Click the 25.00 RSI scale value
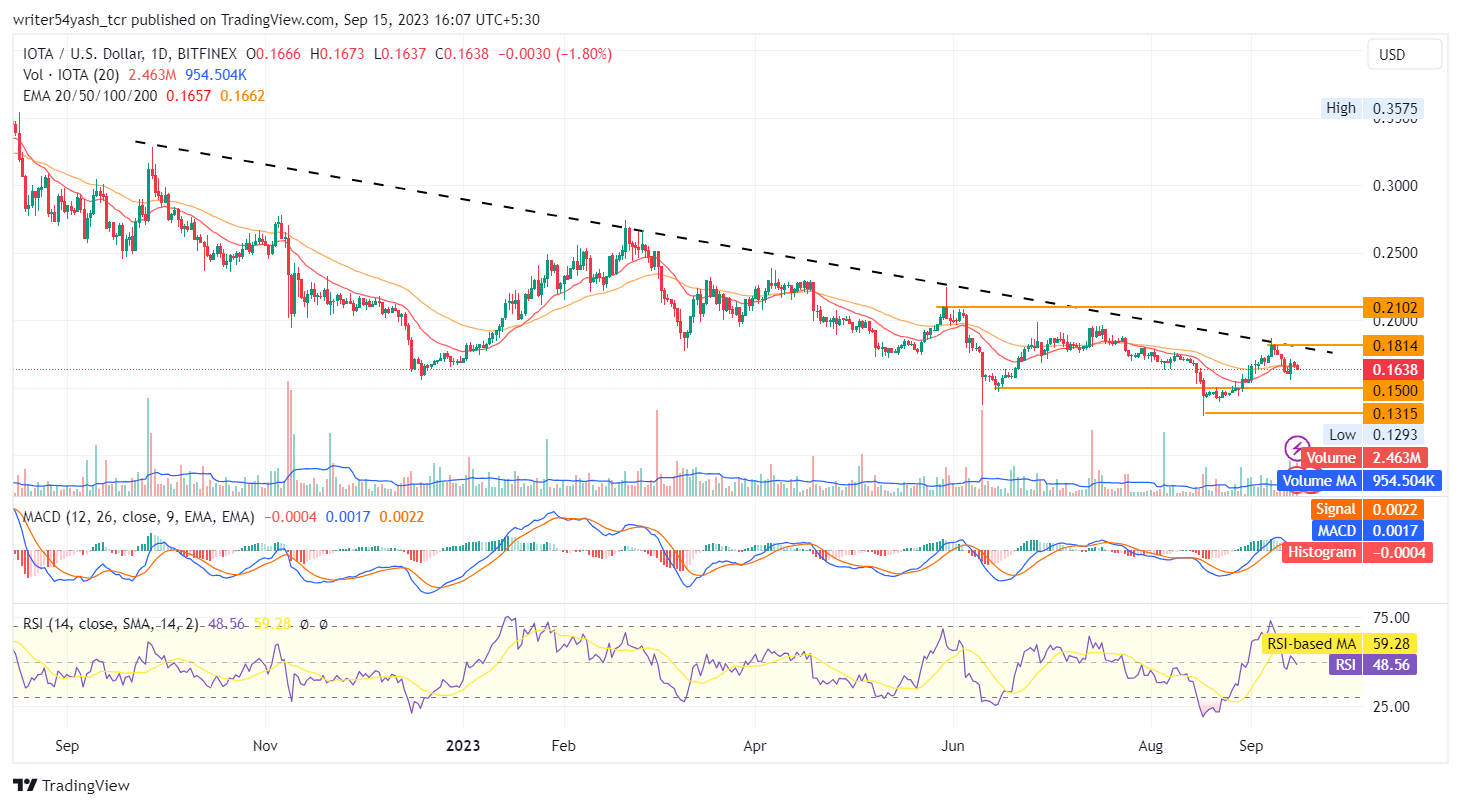 coord(1392,706)
